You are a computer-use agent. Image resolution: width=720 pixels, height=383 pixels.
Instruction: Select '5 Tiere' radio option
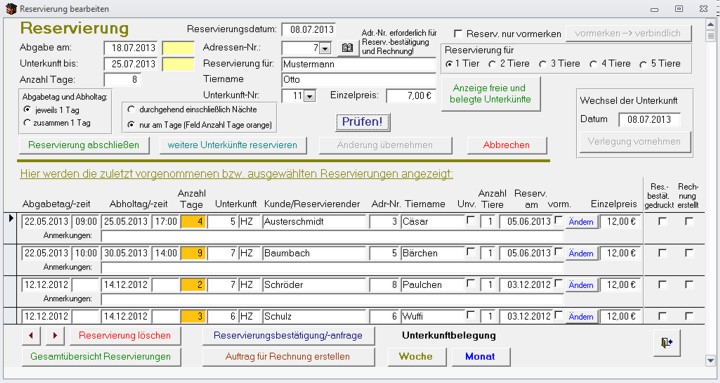point(643,64)
